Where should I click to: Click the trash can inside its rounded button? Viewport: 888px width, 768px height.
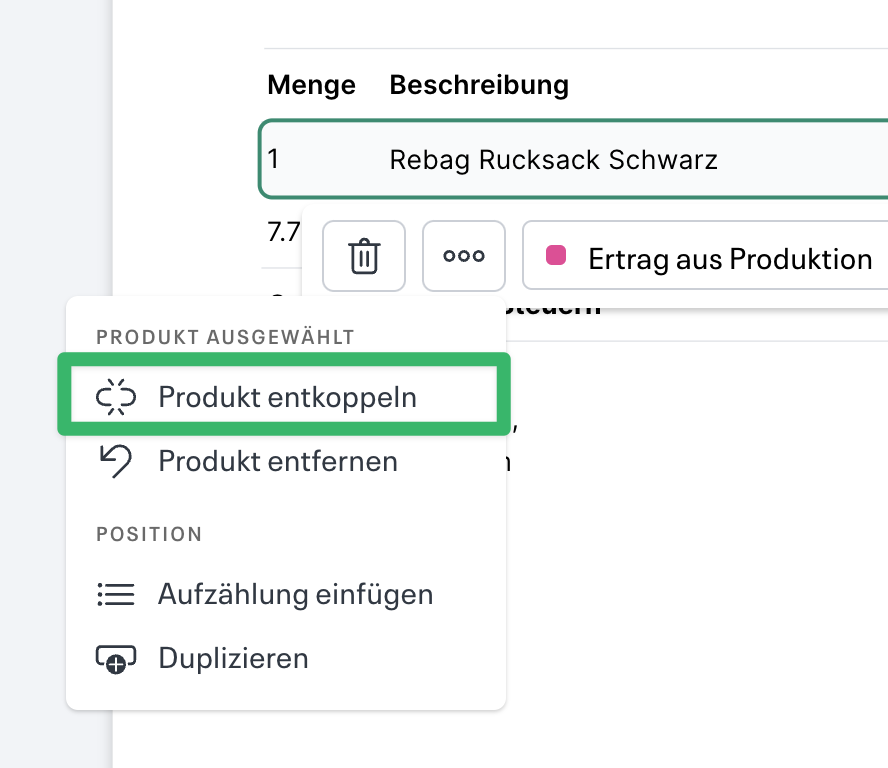[363, 256]
